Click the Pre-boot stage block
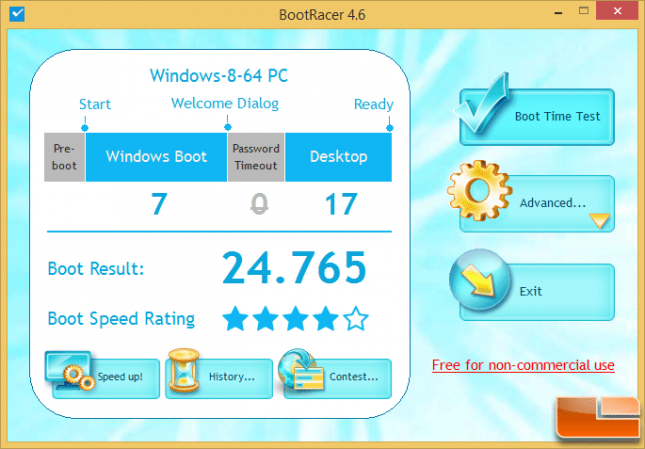This screenshot has width=645, height=449. (65, 157)
